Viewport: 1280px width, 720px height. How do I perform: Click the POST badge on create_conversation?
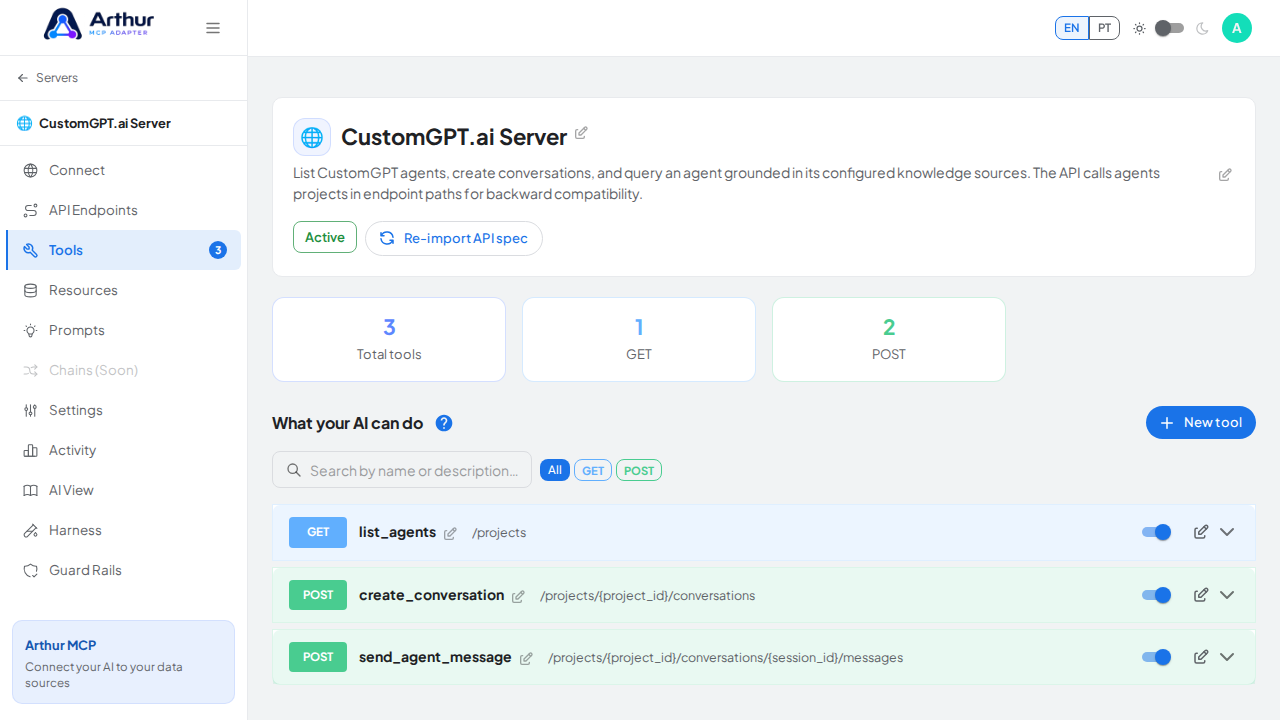pyautogui.click(x=318, y=595)
